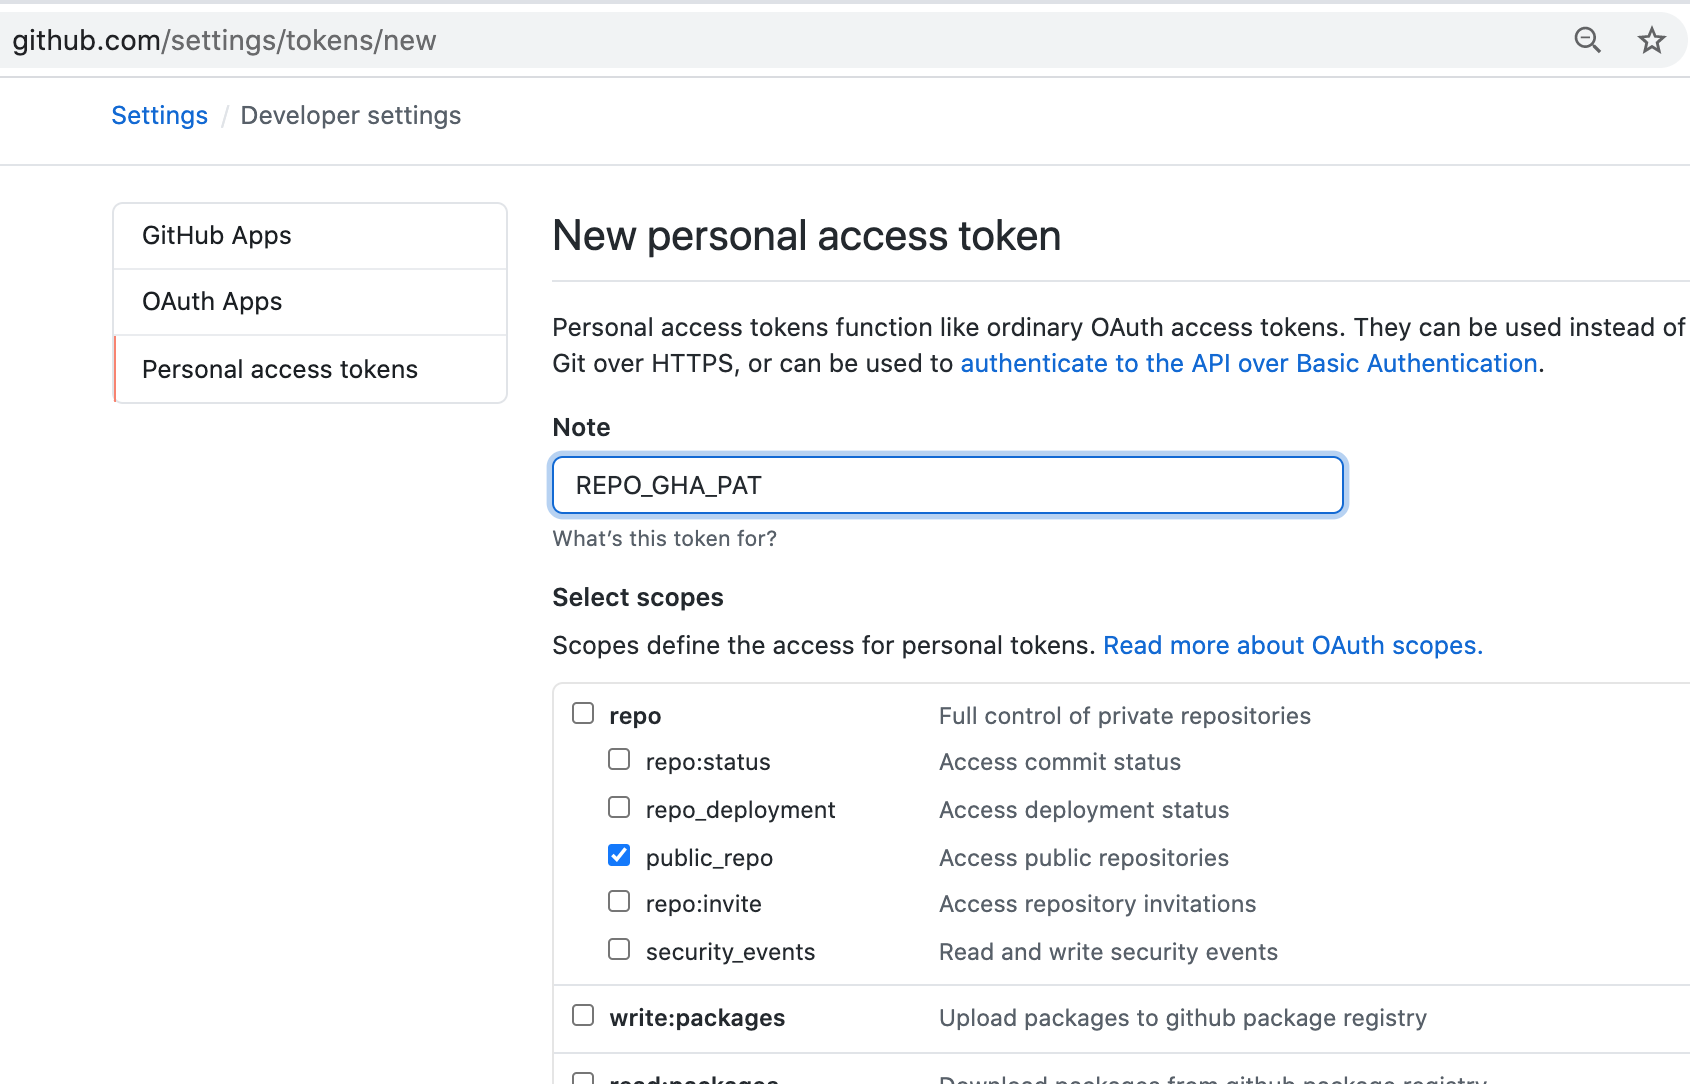This screenshot has height=1084, width=1690.
Task: Click the repo scope label
Action: 635,716
